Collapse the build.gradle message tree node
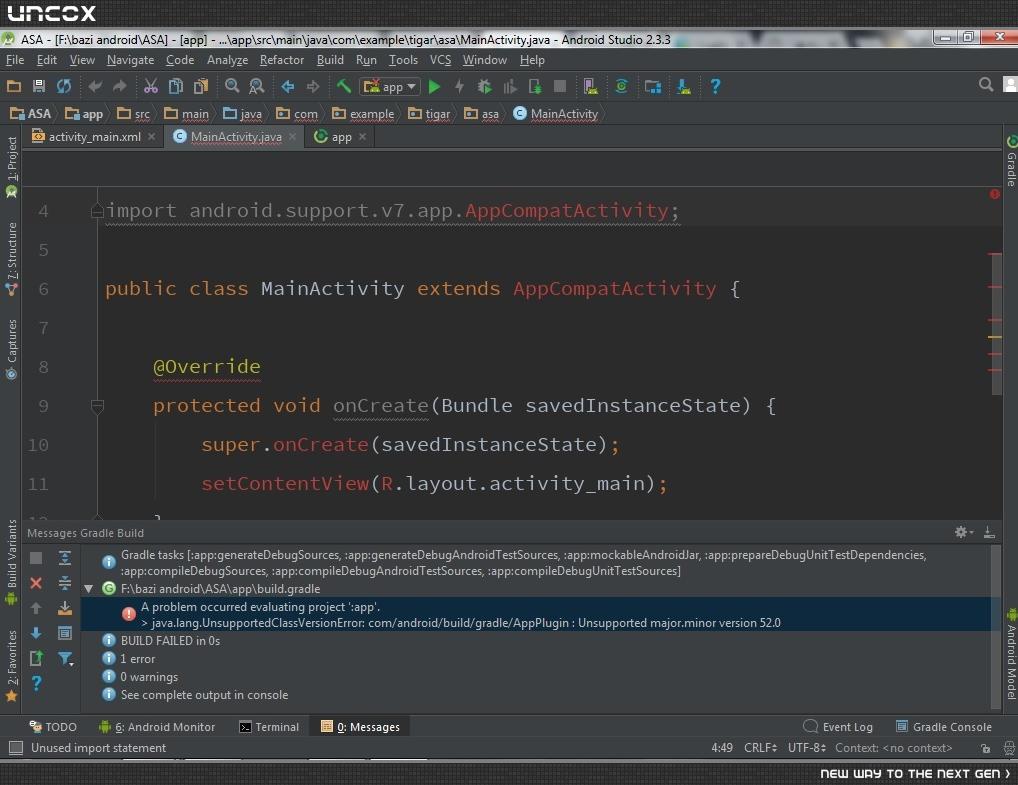This screenshot has width=1018, height=785. (89, 589)
